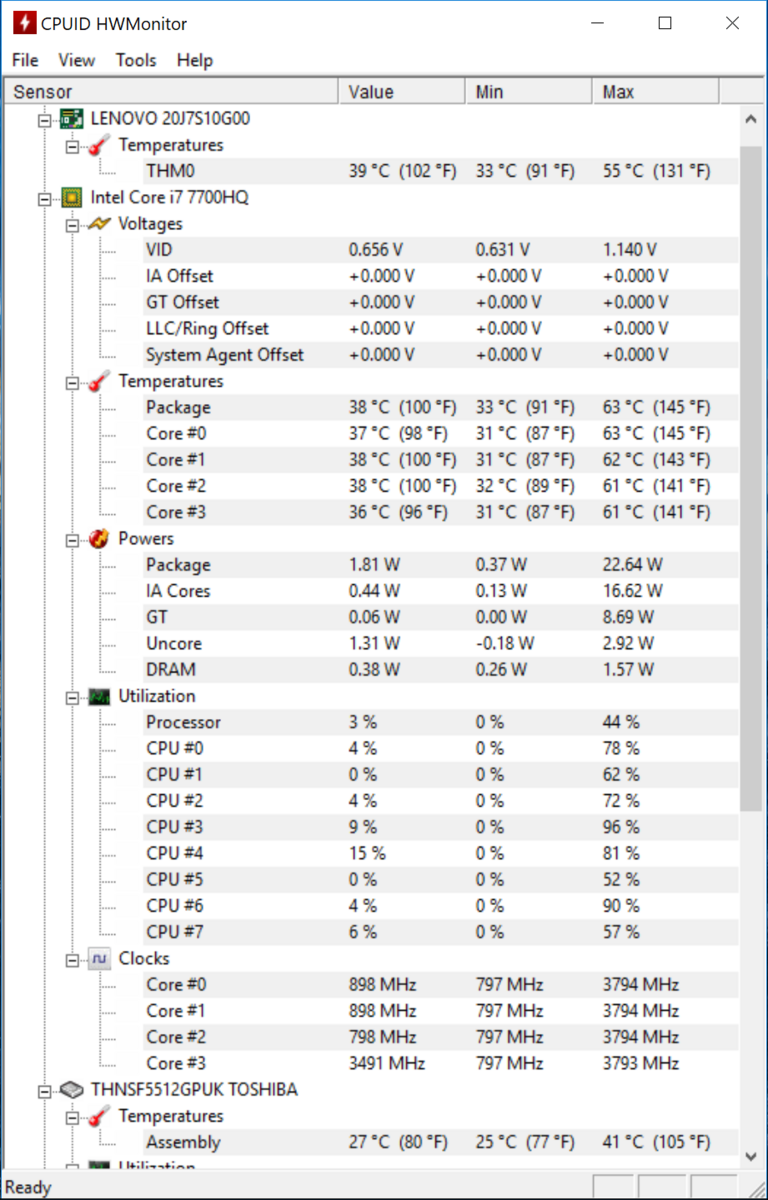The width and height of the screenshot is (768, 1200).
Task: Click the LENOVO motherboard icon
Action: 71,119
